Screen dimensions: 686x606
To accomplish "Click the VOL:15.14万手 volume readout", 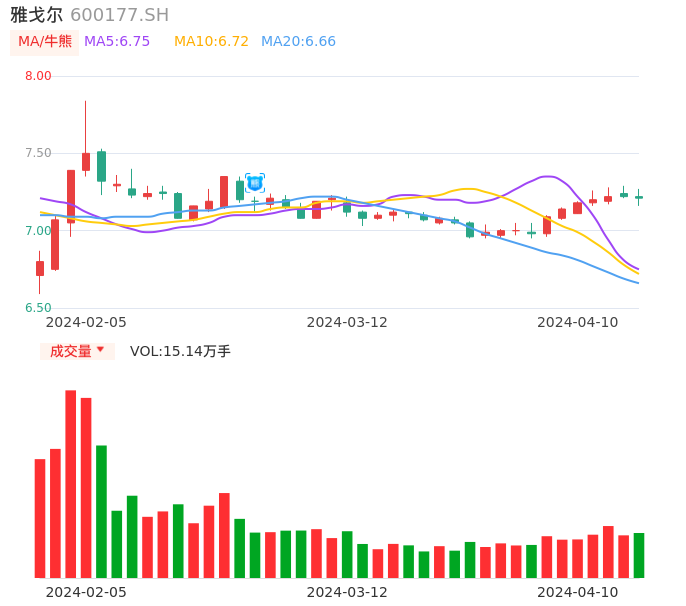I will tap(180, 351).
